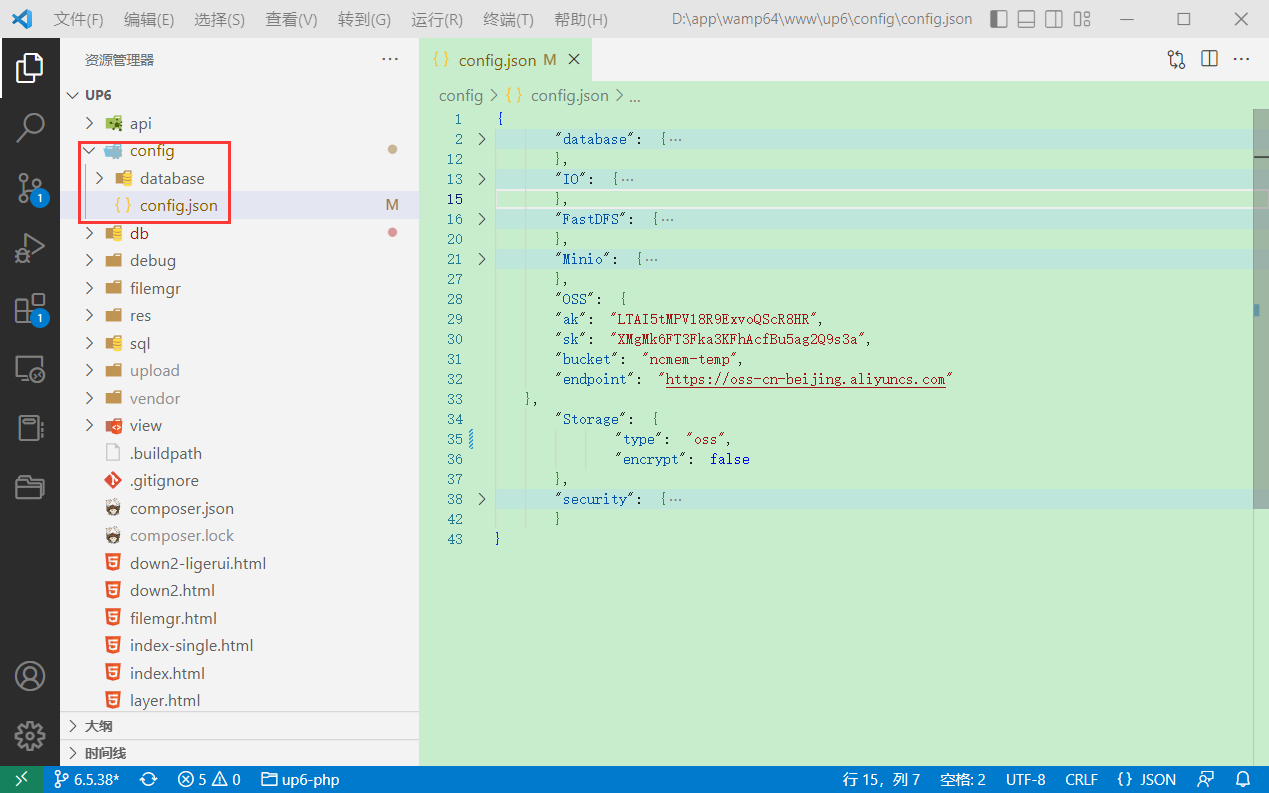Open the 文件(F) menu

click(x=79, y=19)
